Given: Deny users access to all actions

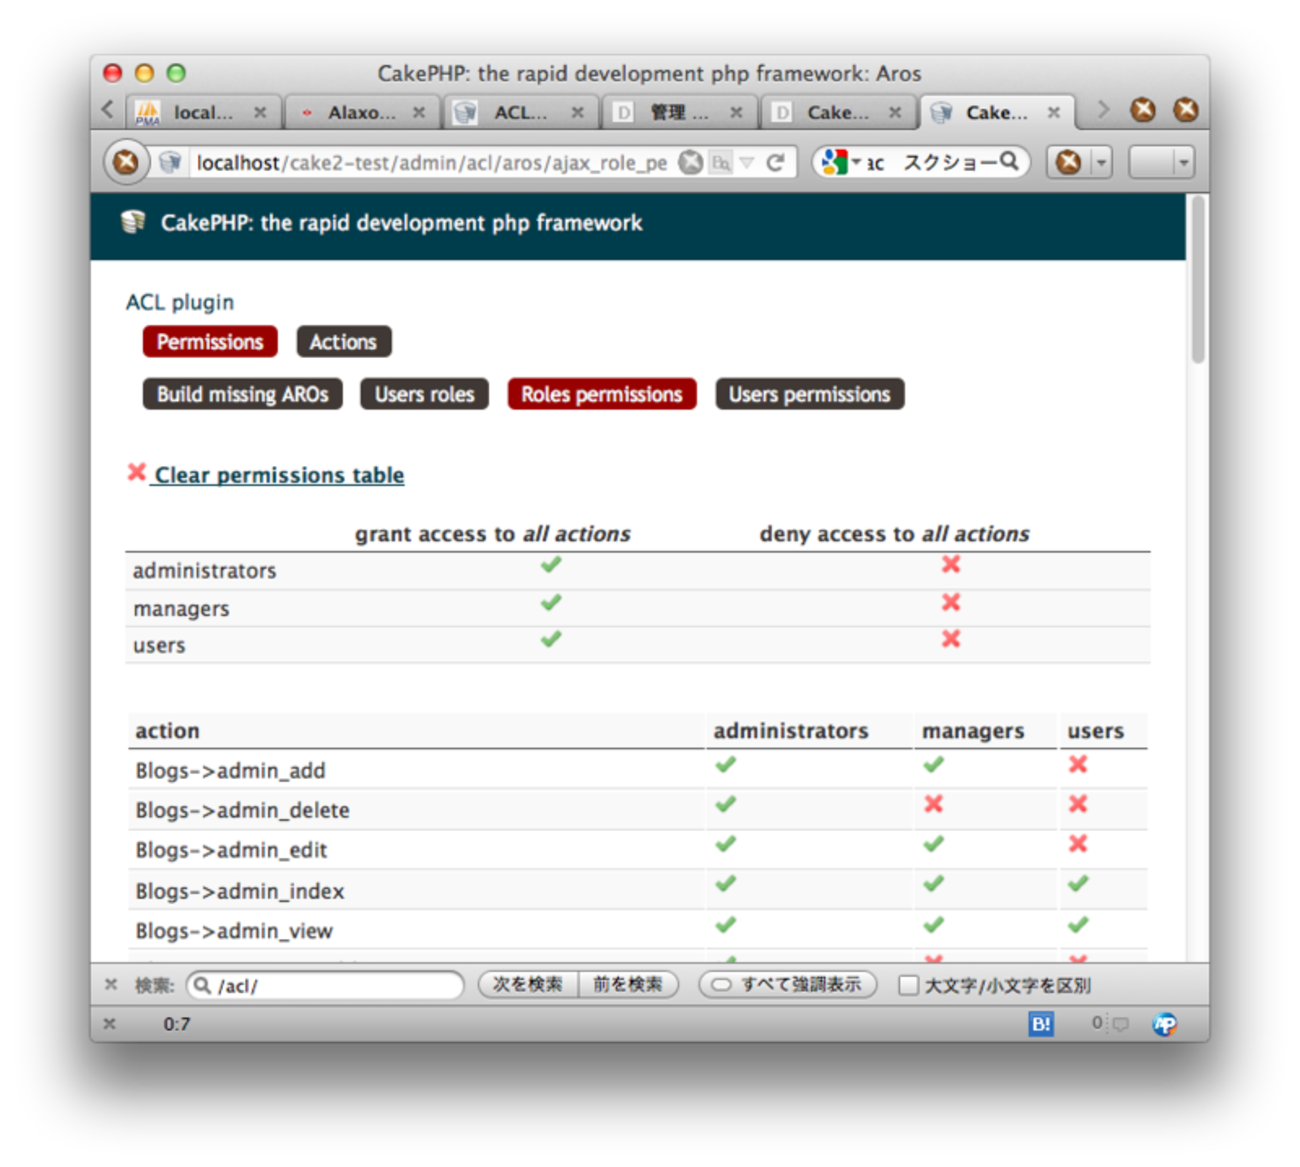Looking at the screenshot, I should click(x=951, y=639).
